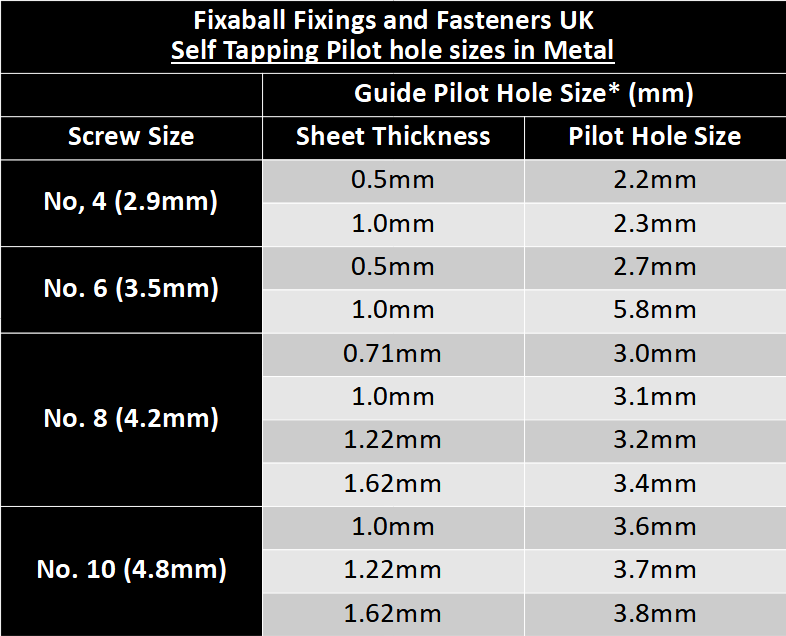The image size is (786, 636).
Task: Select the 0.71mm sheet thickness cell
Action: point(393,353)
